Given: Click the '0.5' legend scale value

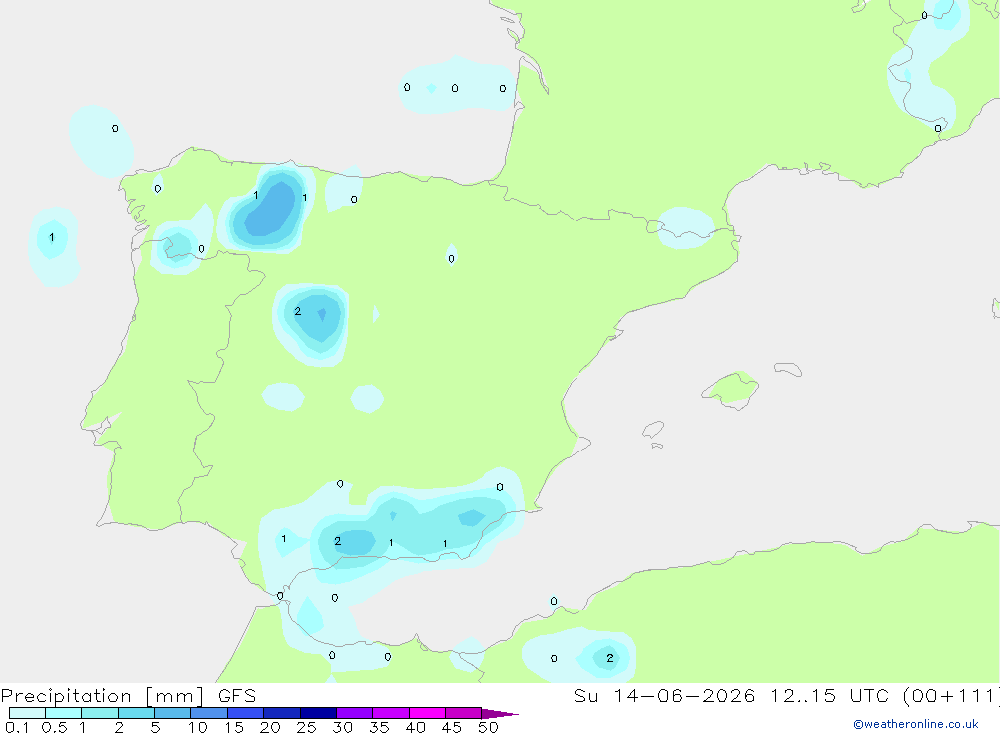Looking at the screenshot, I should 54,727.
